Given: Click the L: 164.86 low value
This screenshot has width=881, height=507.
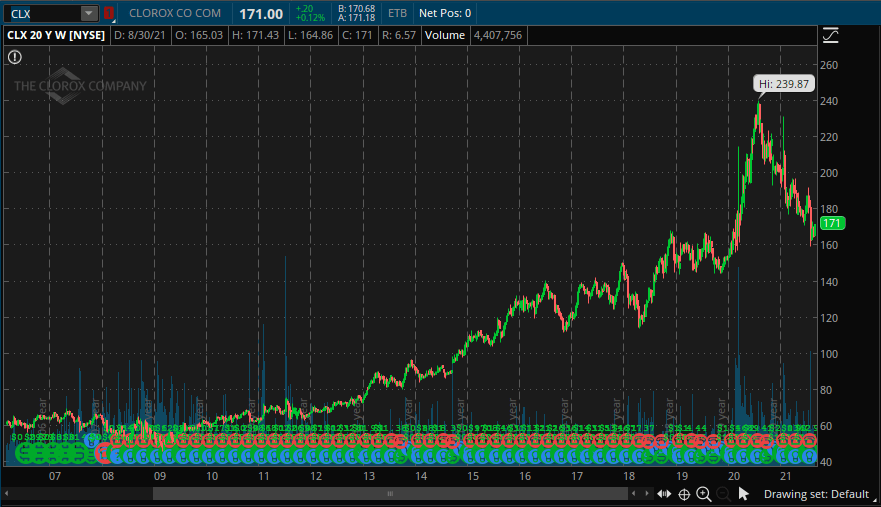Looking at the screenshot, I should 311,35.
